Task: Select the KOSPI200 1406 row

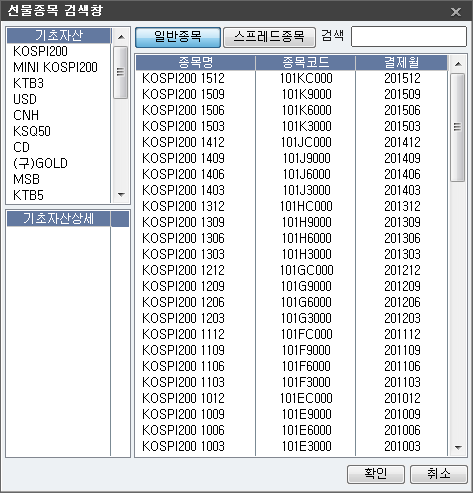Action: [x=291, y=174]
